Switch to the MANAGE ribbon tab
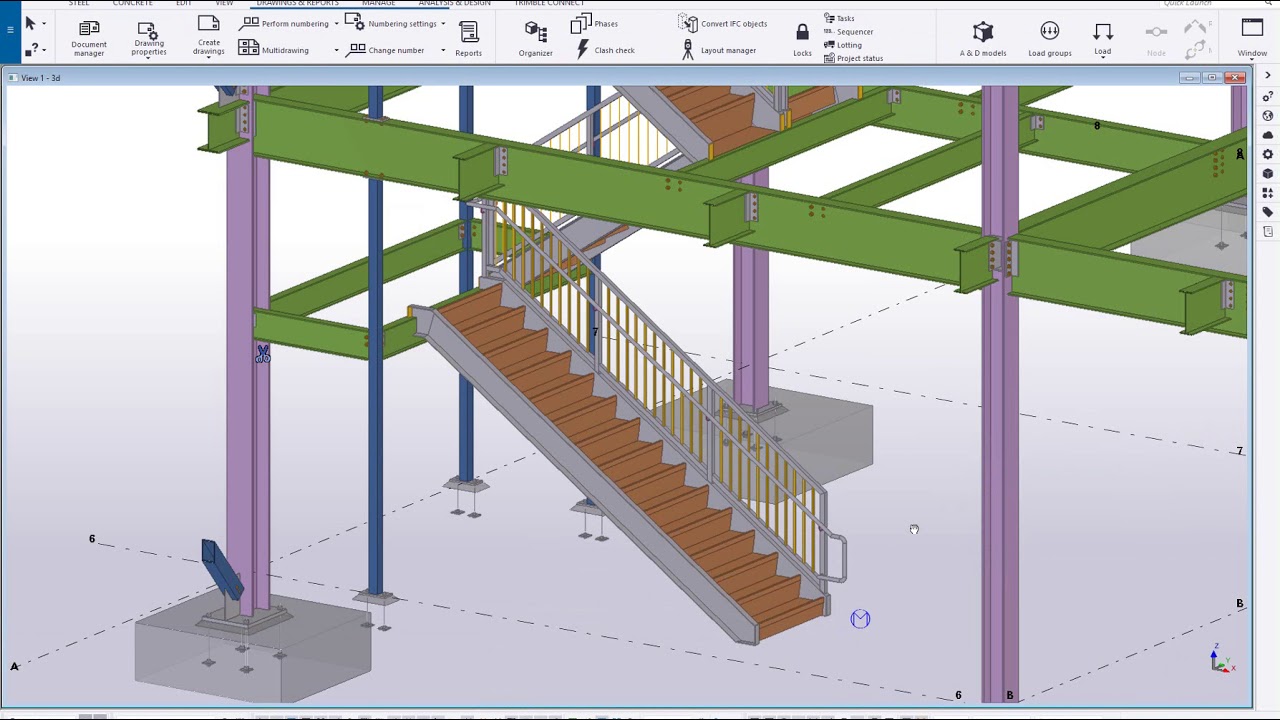 tap(378, 4)
